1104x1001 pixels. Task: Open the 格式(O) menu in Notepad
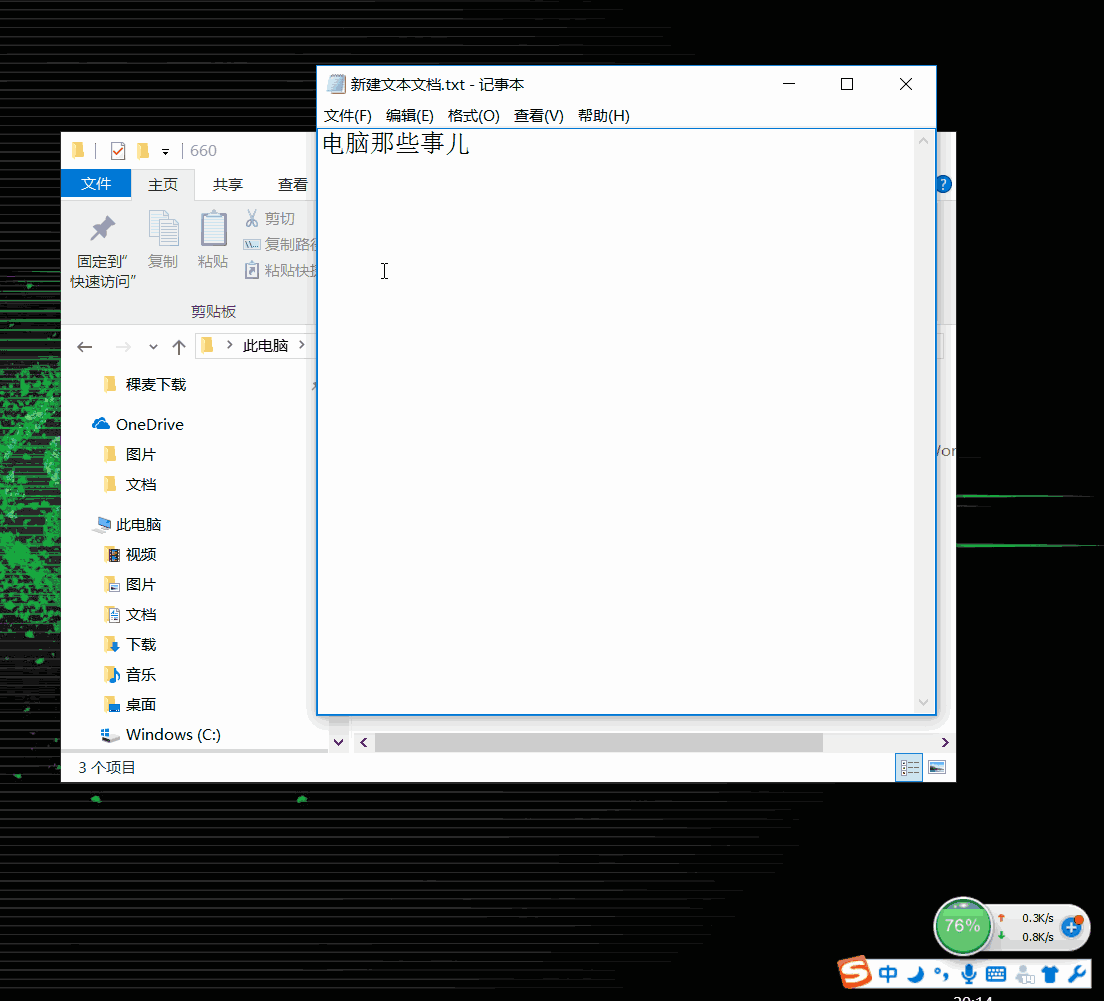coord(473,116)
